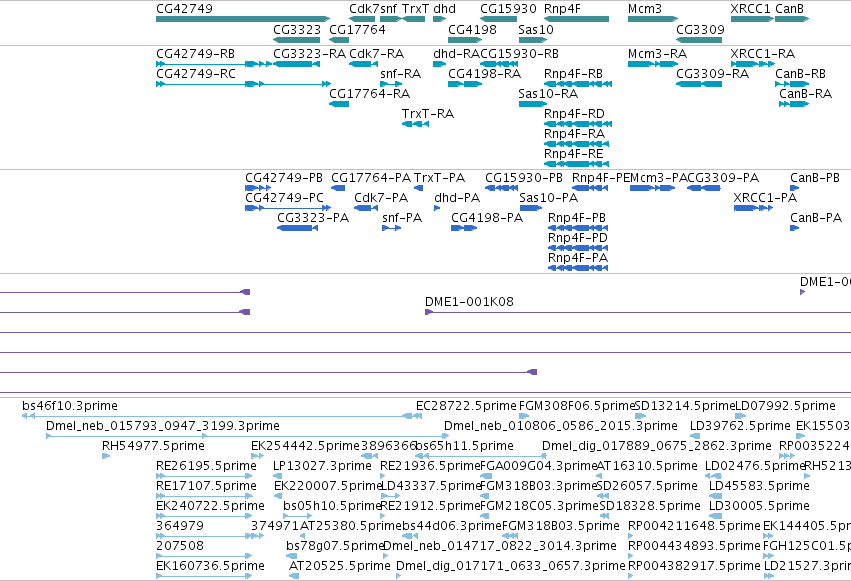This screenshot has width=851, height=581.
Task: Select EST RH54977.5prime
Action: coord(153,446)
